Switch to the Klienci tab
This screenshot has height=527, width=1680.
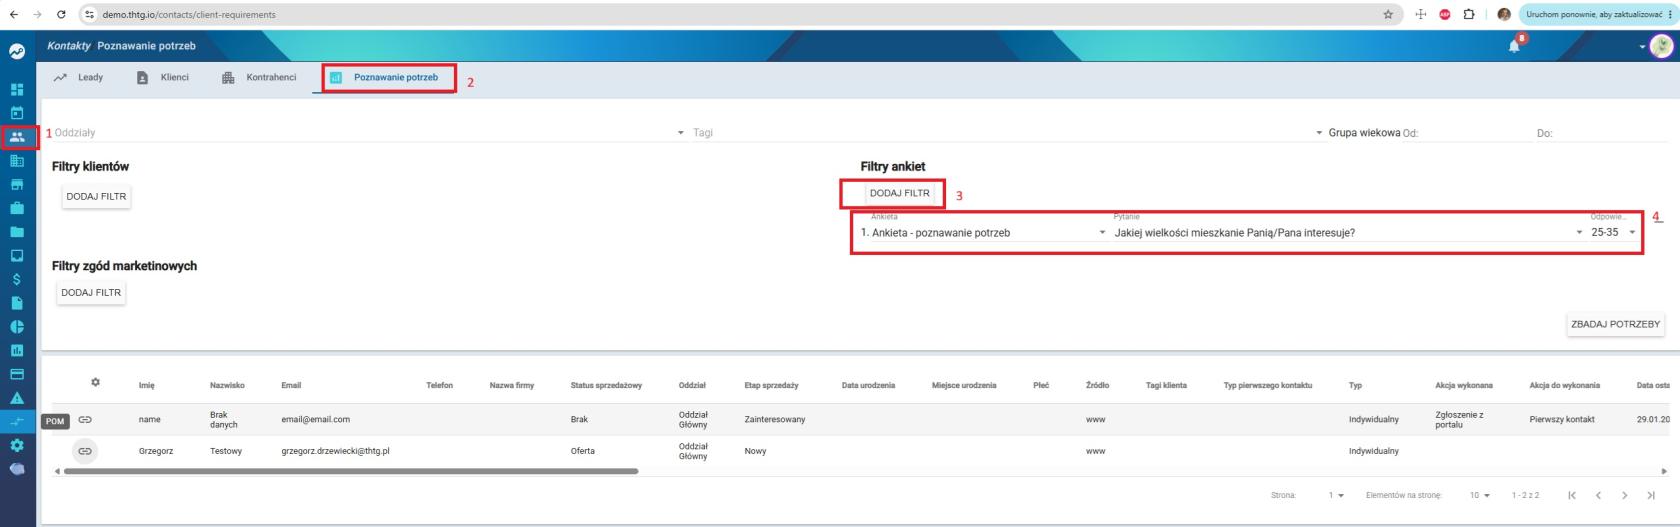click(x=163, y=77)
